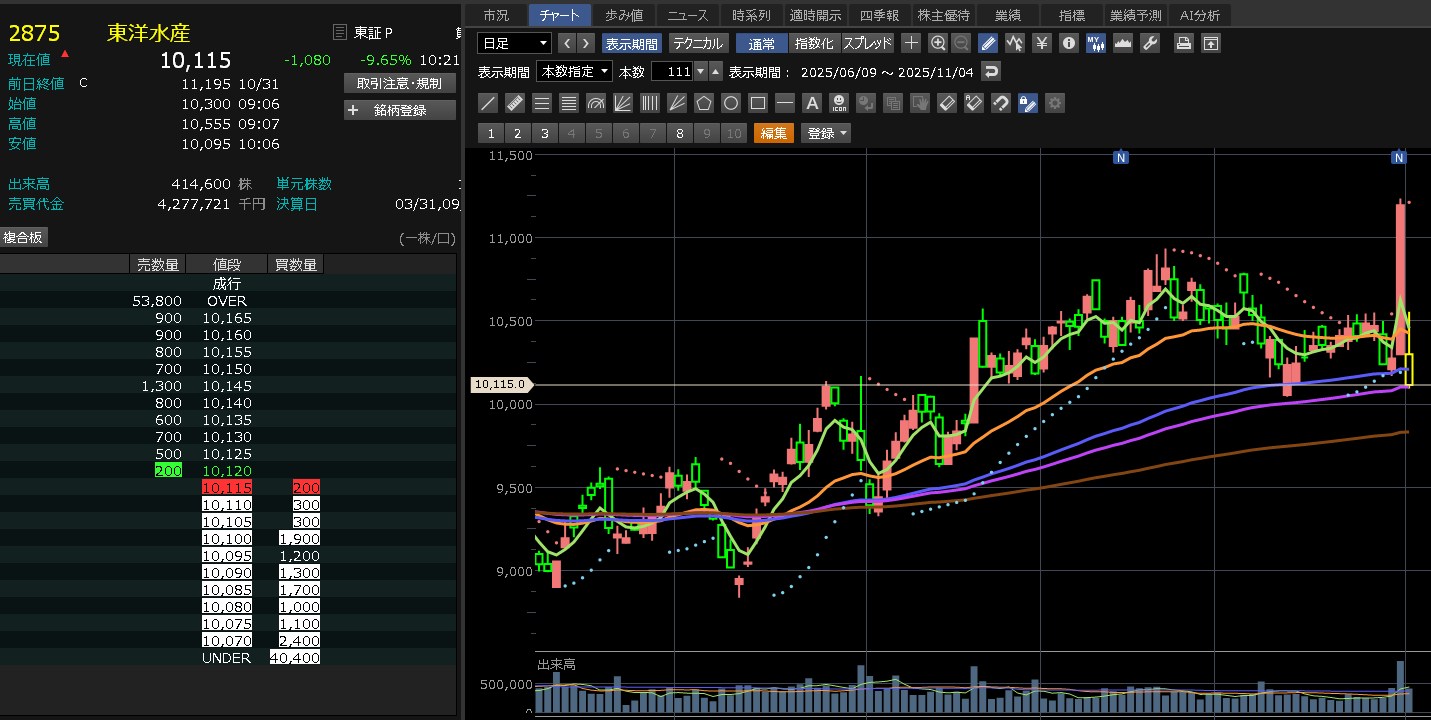Switch chart mode to 指数化
Screen dimensions: 1431x720
(x=813, y=43)
